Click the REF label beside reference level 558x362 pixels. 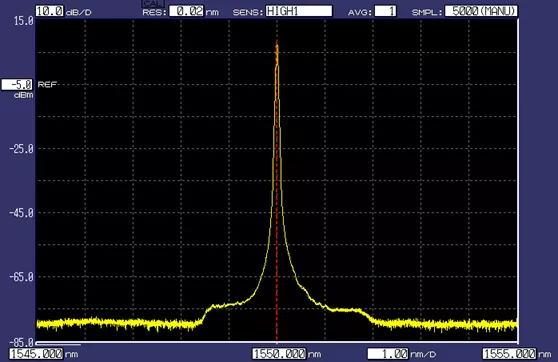click(47, 84)
